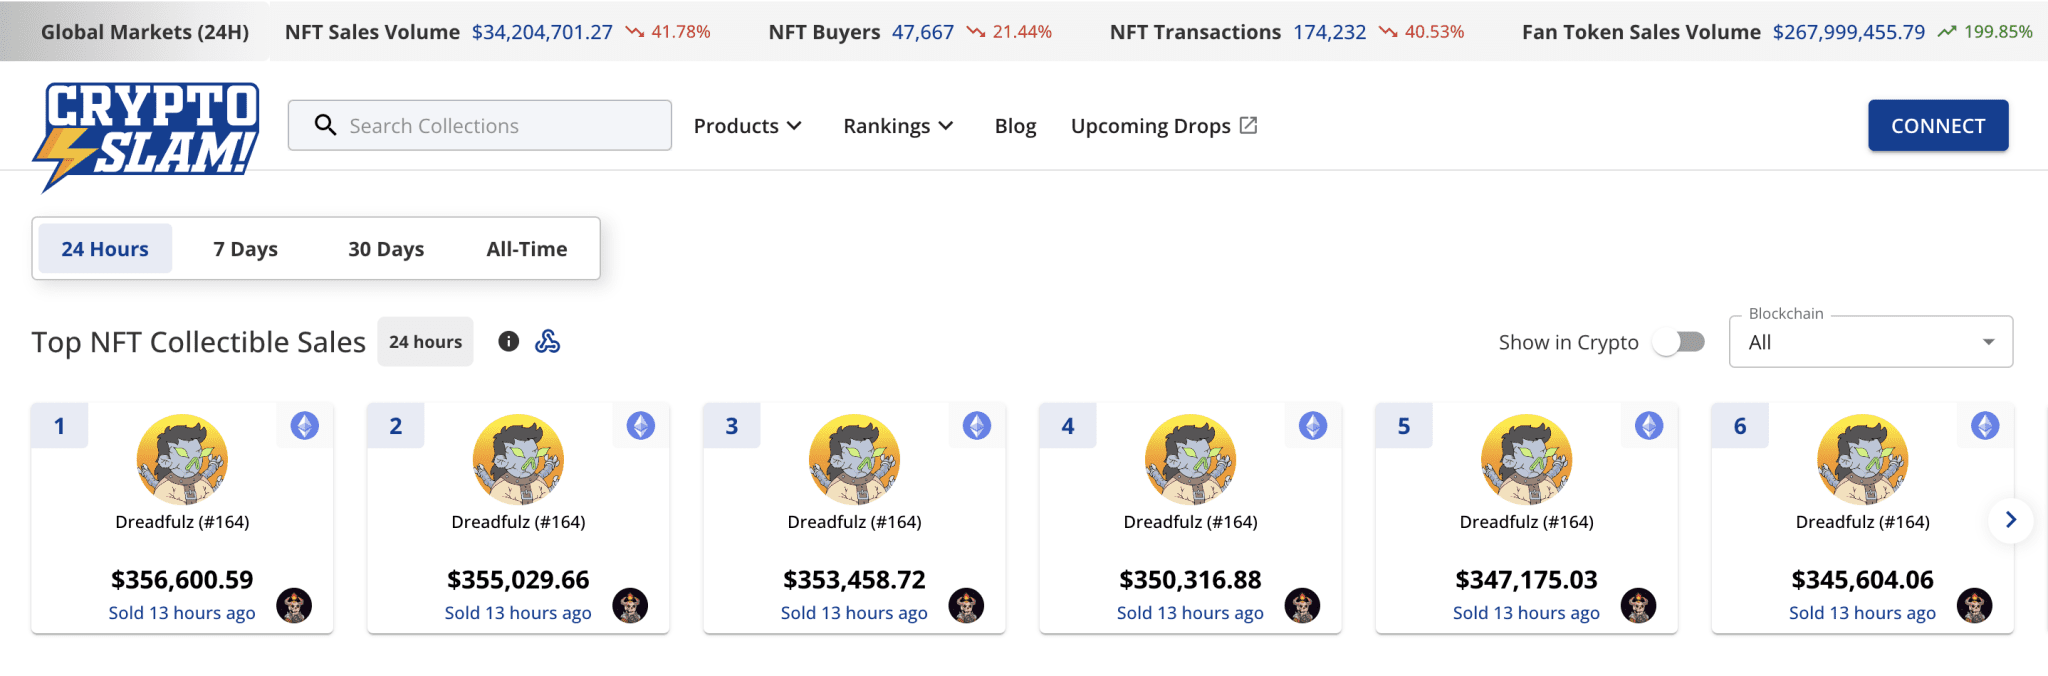Open collection avatar beside $345,604.06 sale

click(1974, 605)
